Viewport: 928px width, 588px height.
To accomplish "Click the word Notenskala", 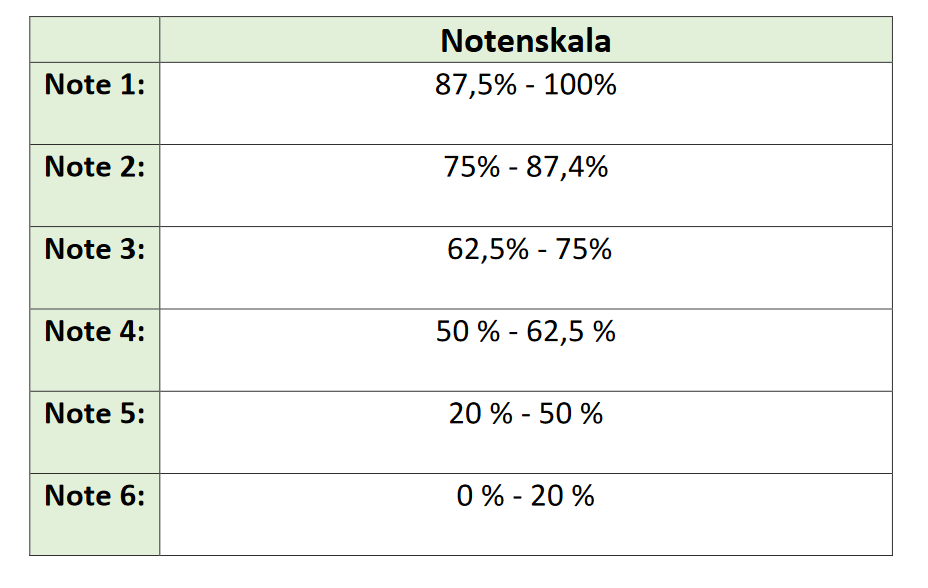I will 526,41.
